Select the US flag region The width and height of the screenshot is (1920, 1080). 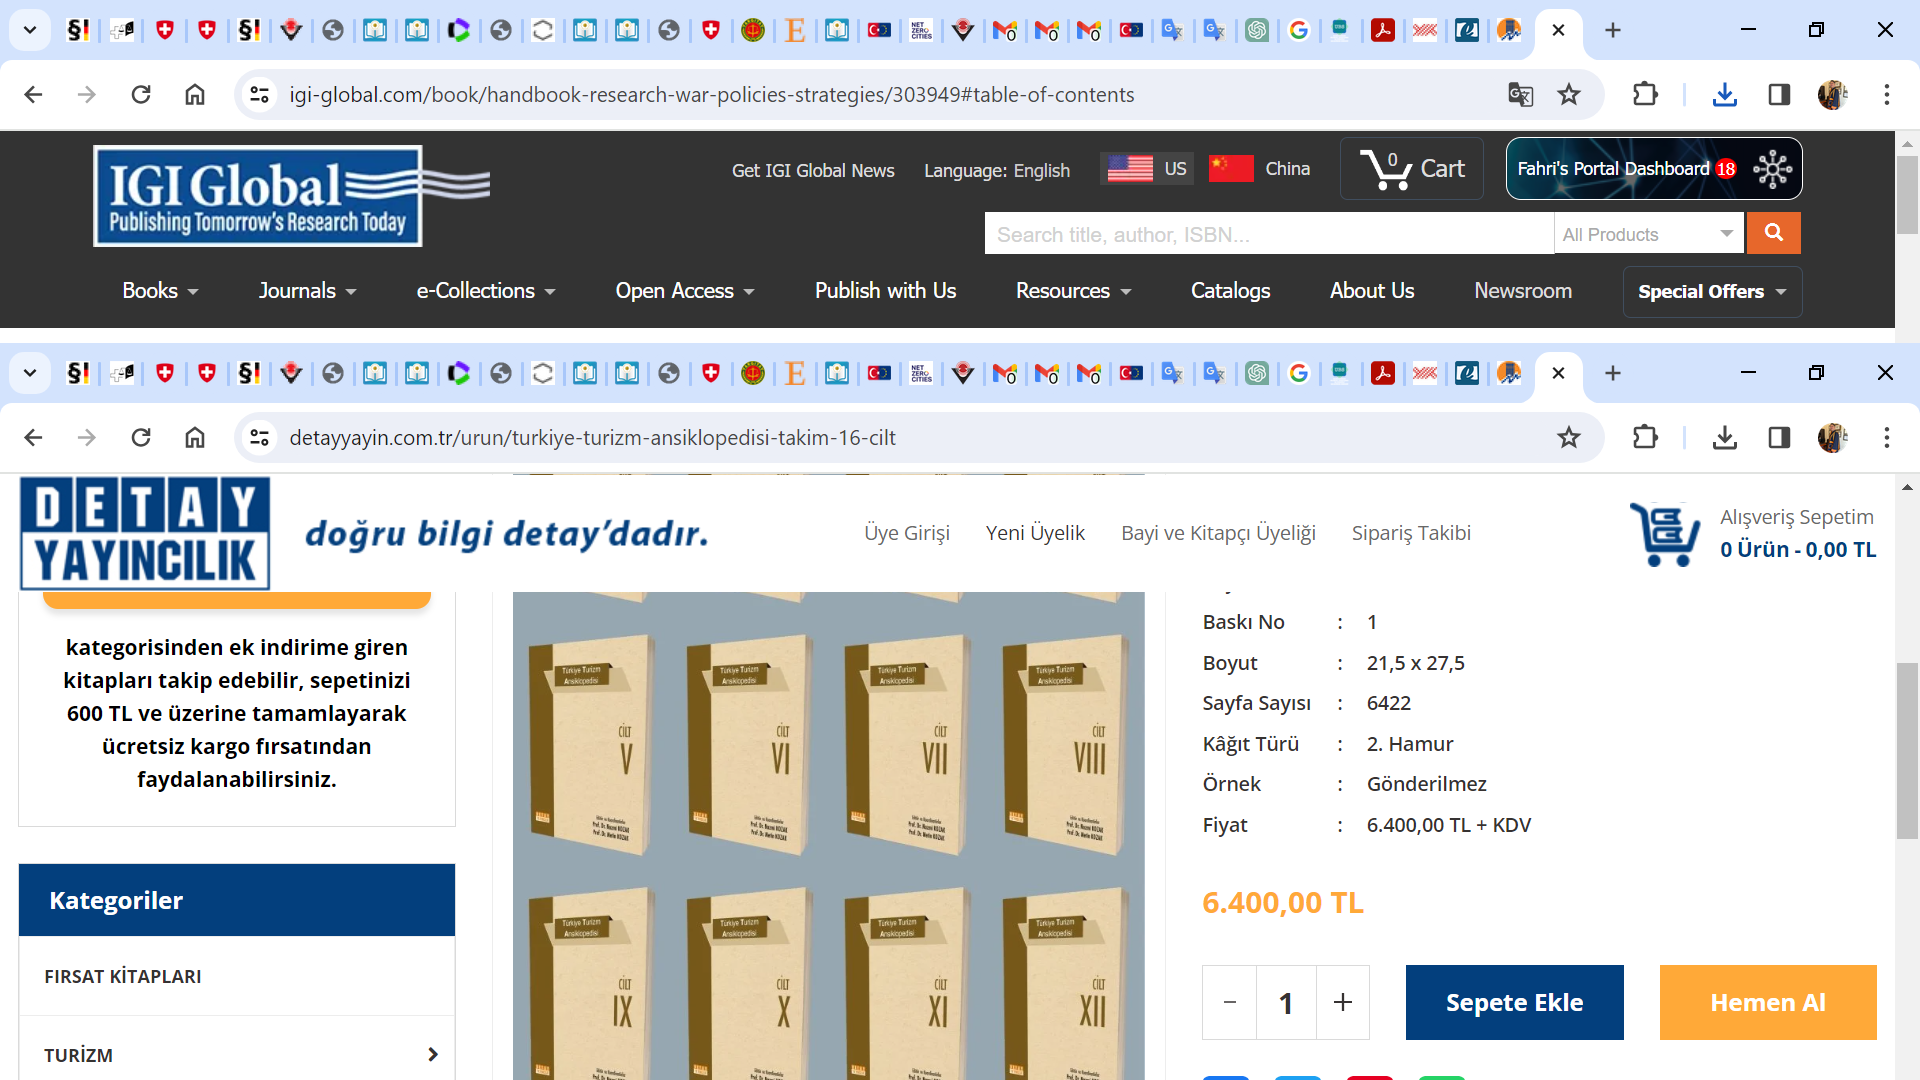click(1147, 168)
